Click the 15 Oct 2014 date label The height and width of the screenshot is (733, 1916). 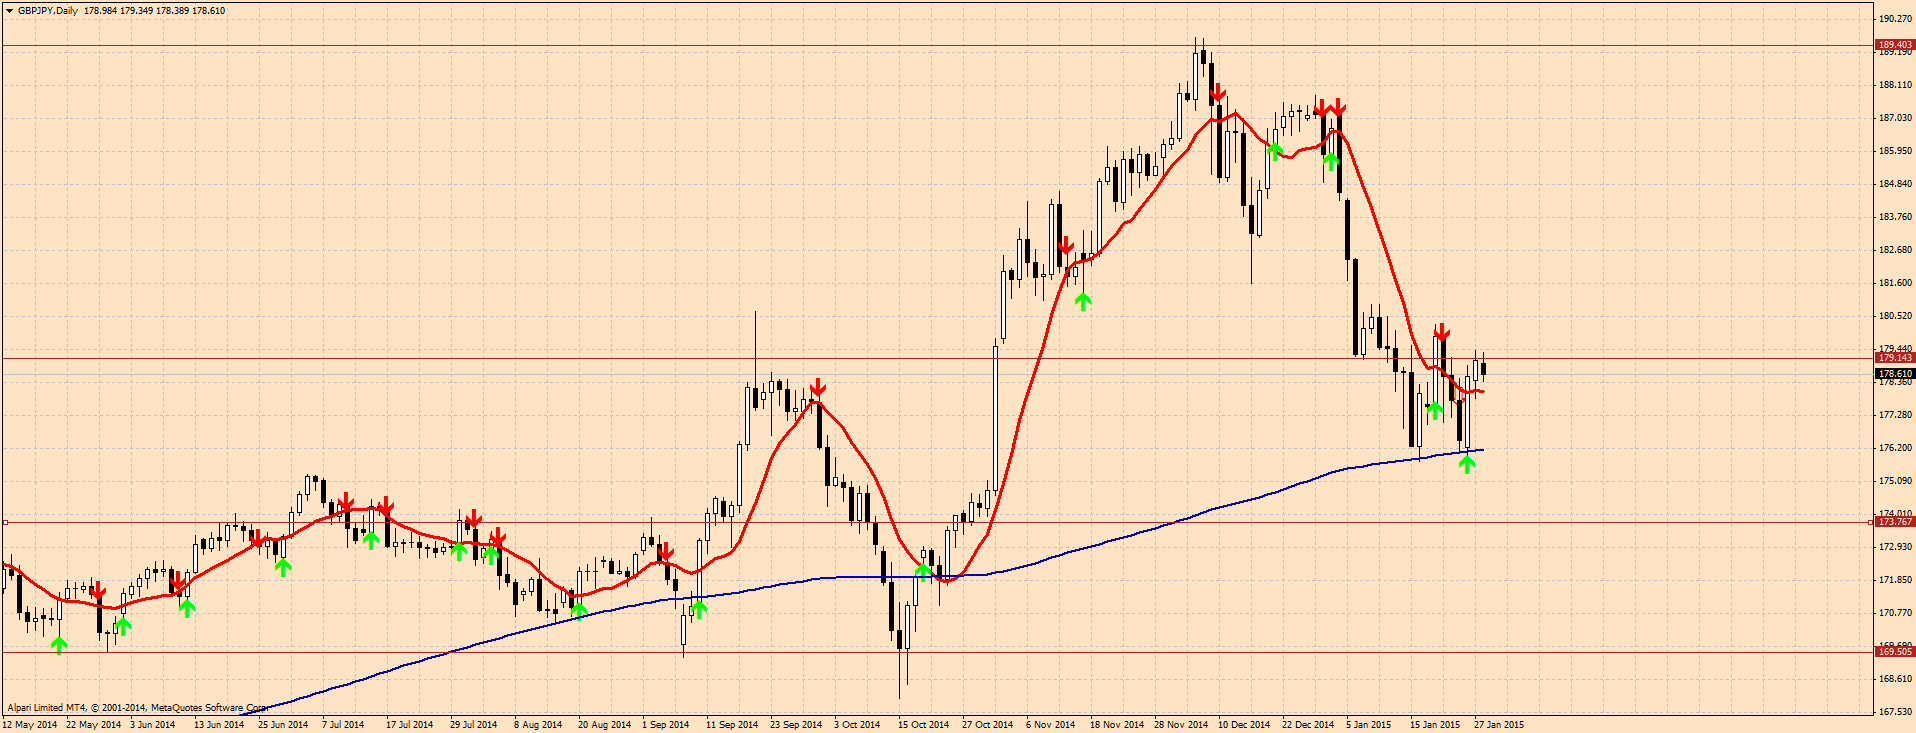924,725
